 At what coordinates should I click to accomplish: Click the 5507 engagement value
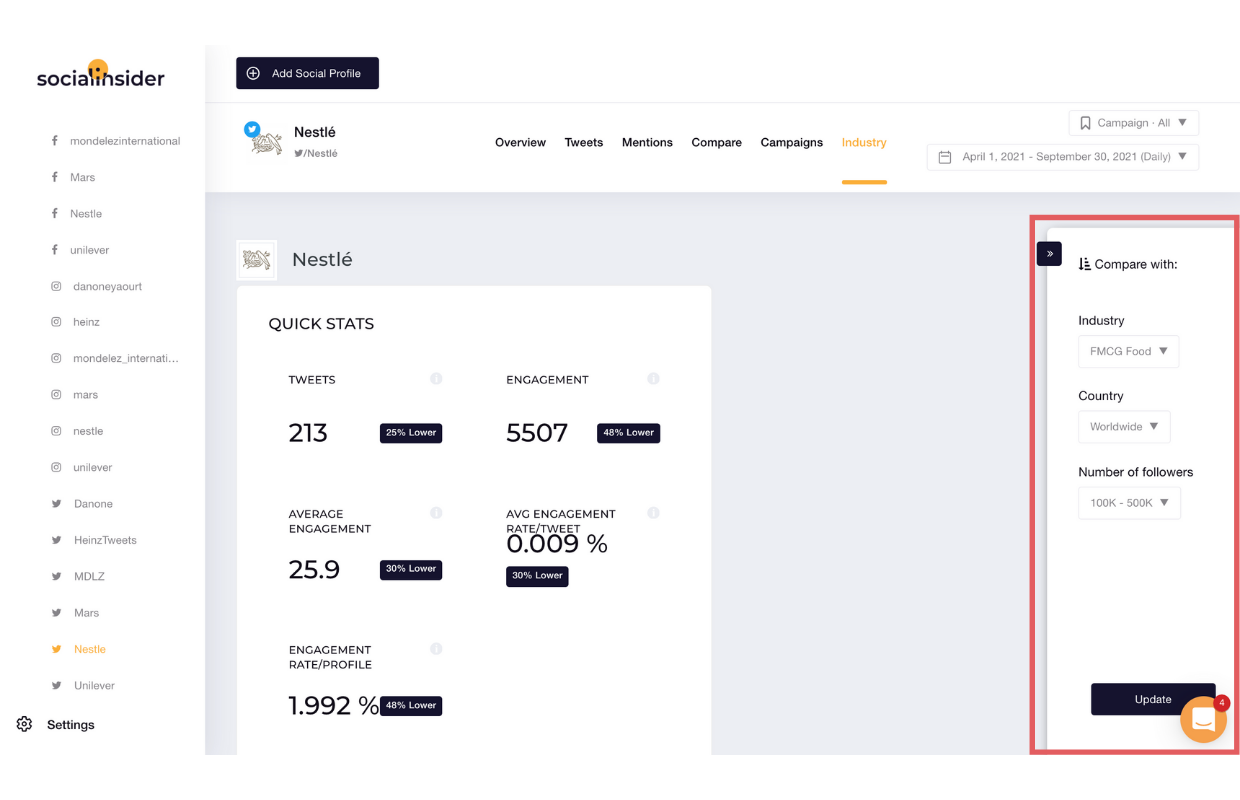pos(537,433)
